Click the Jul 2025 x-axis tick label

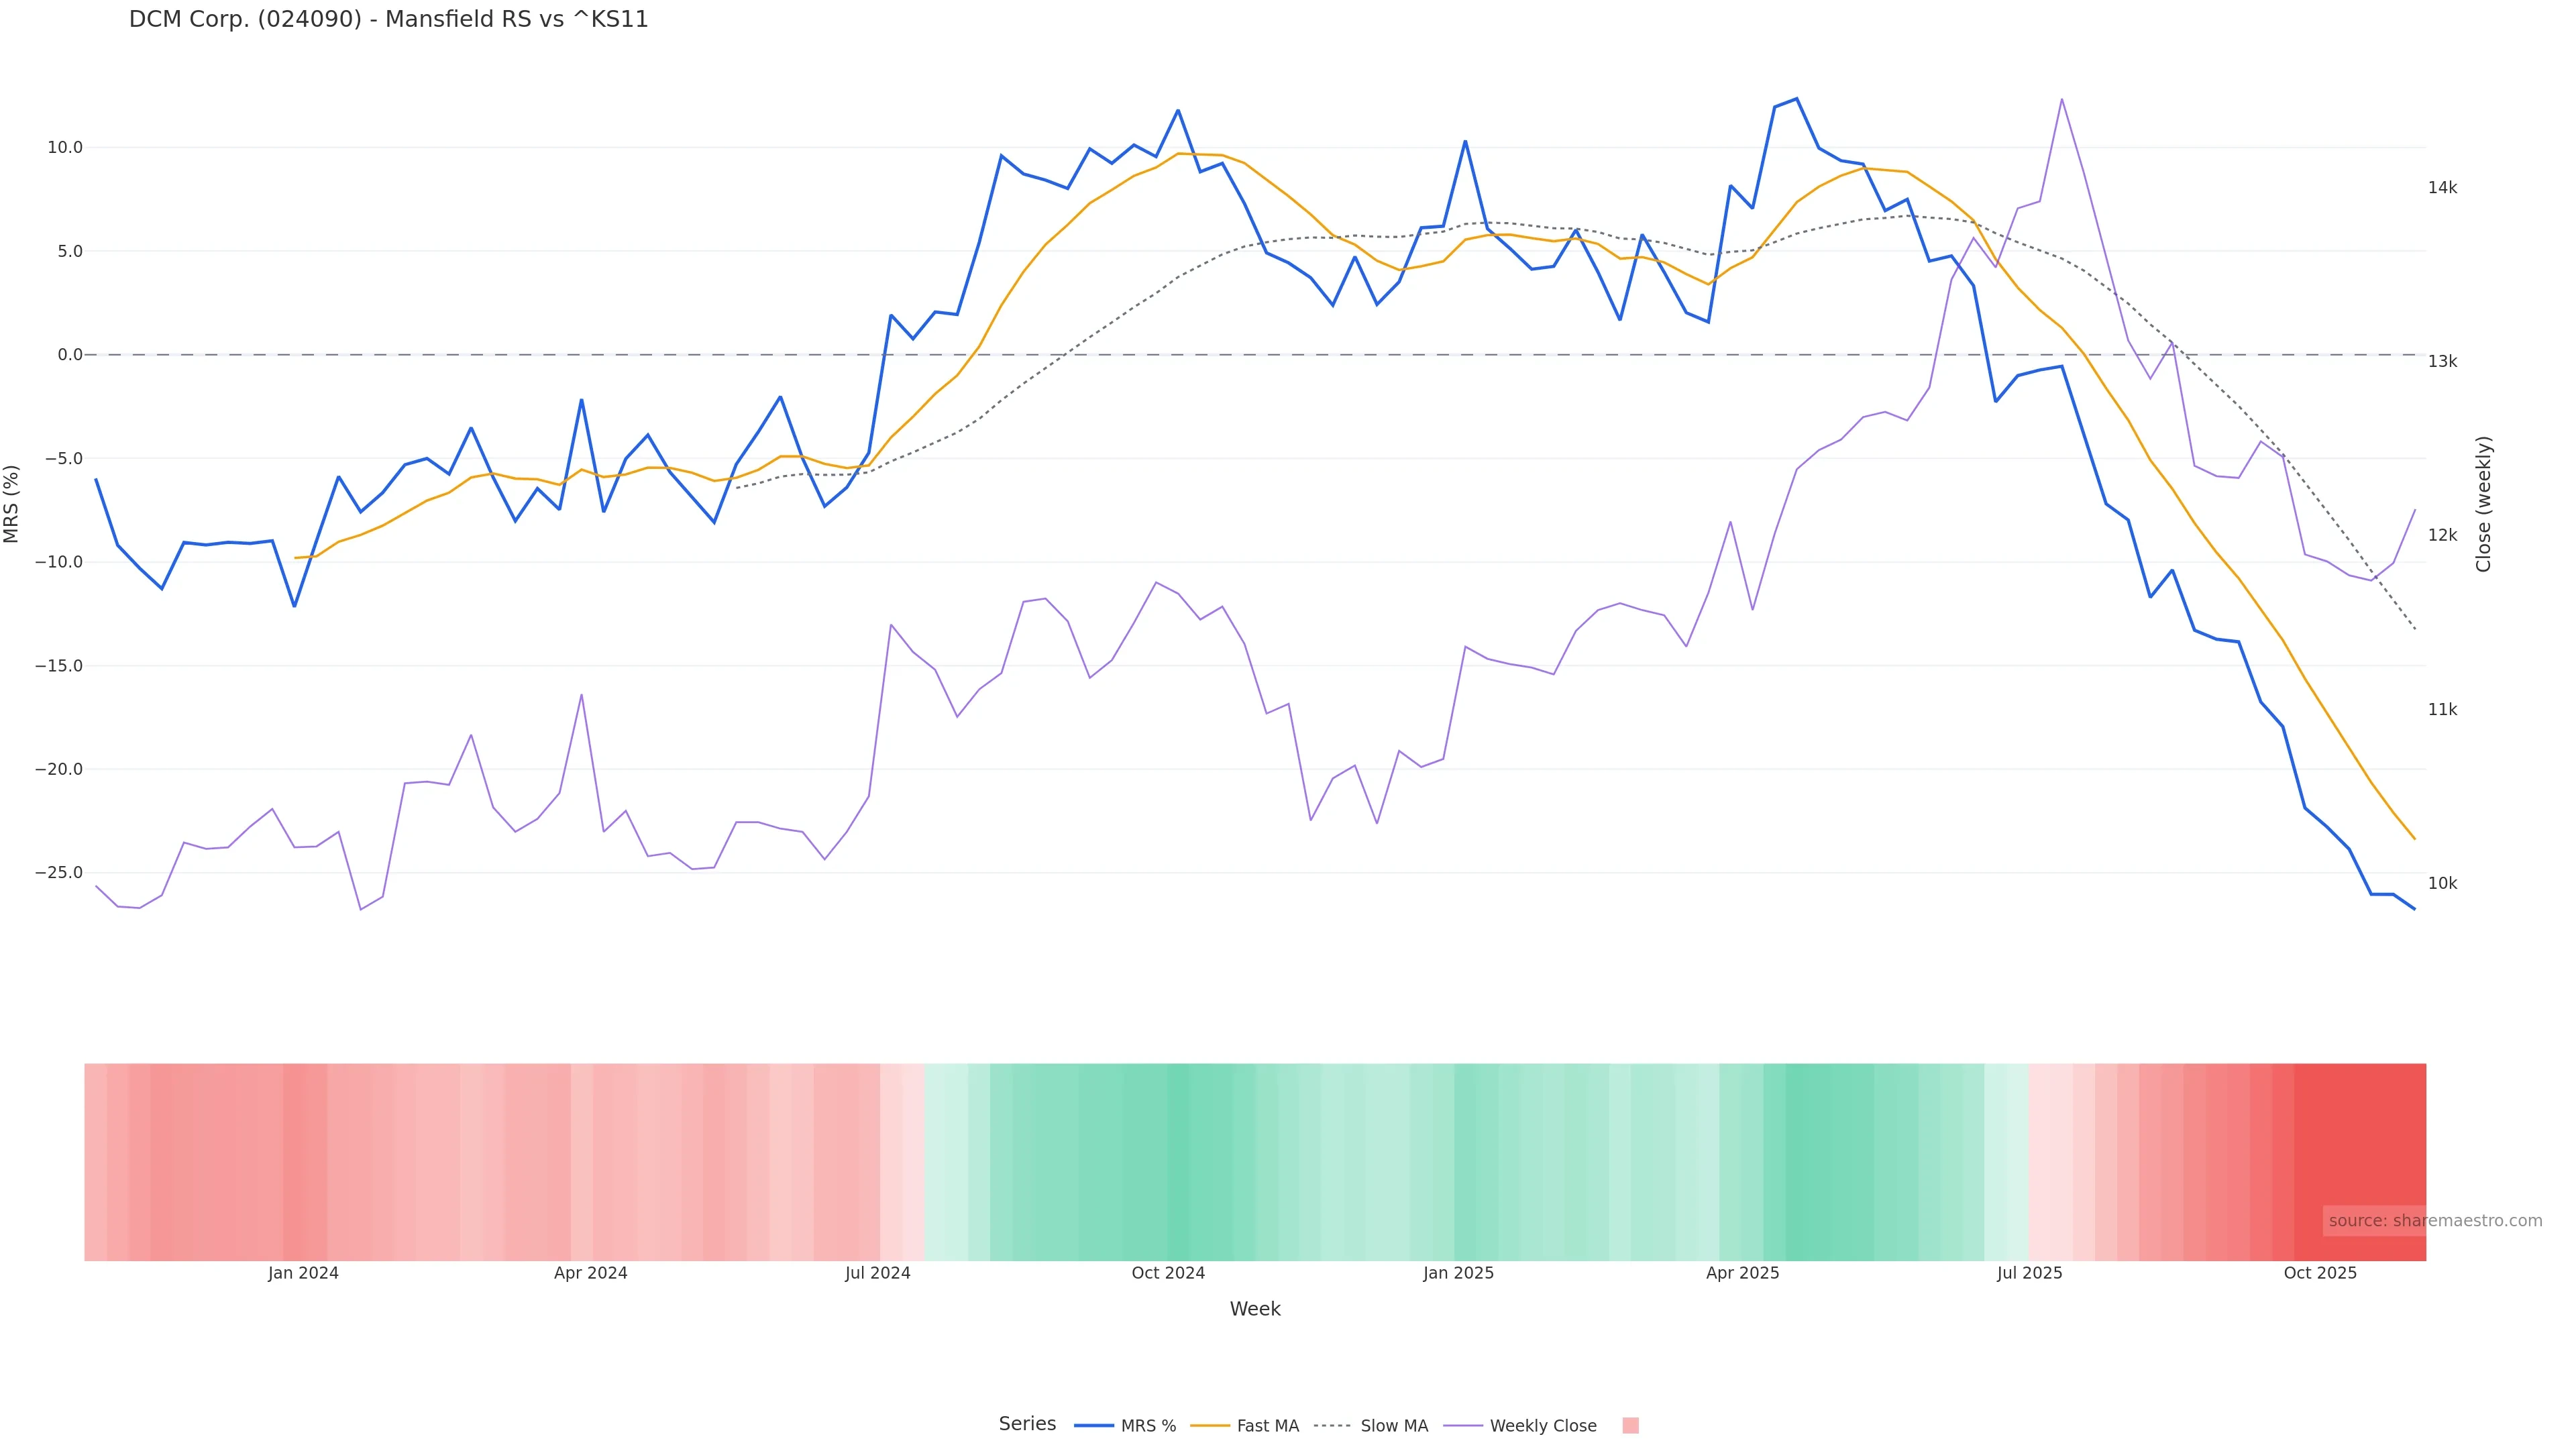coord(2029,1273)
